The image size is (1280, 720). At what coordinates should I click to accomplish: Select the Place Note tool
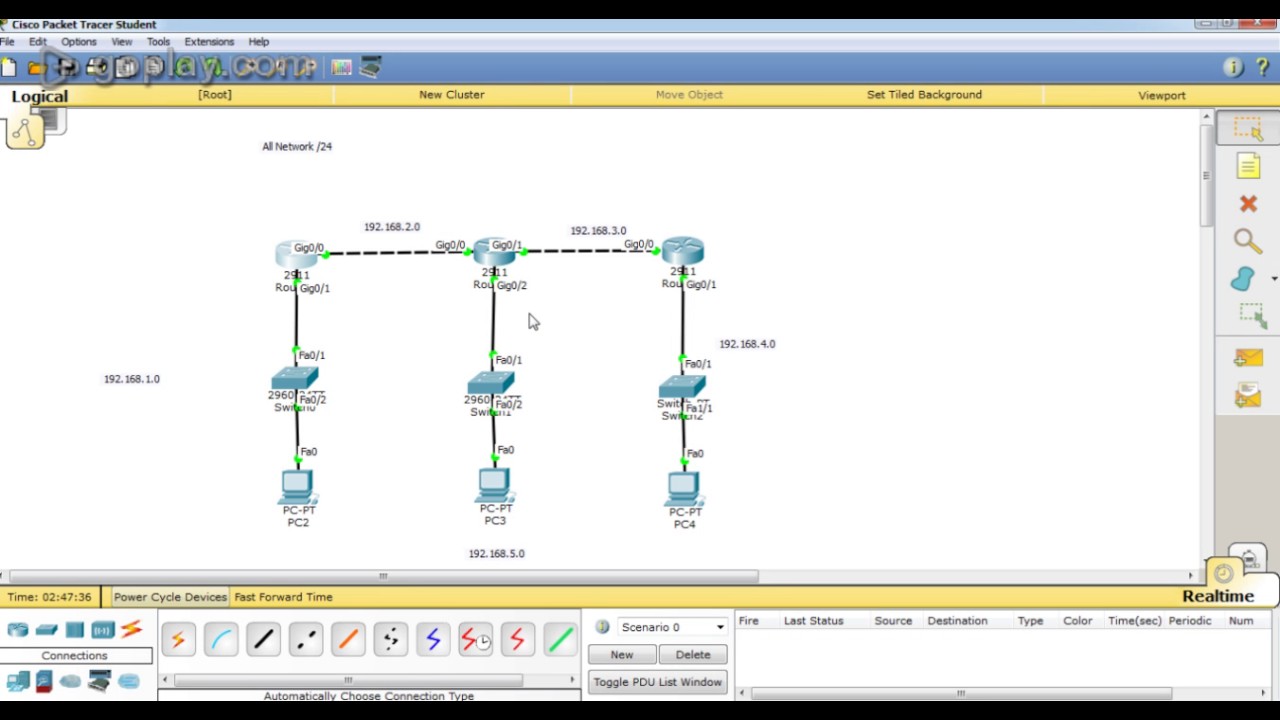tap(1248, 166)
